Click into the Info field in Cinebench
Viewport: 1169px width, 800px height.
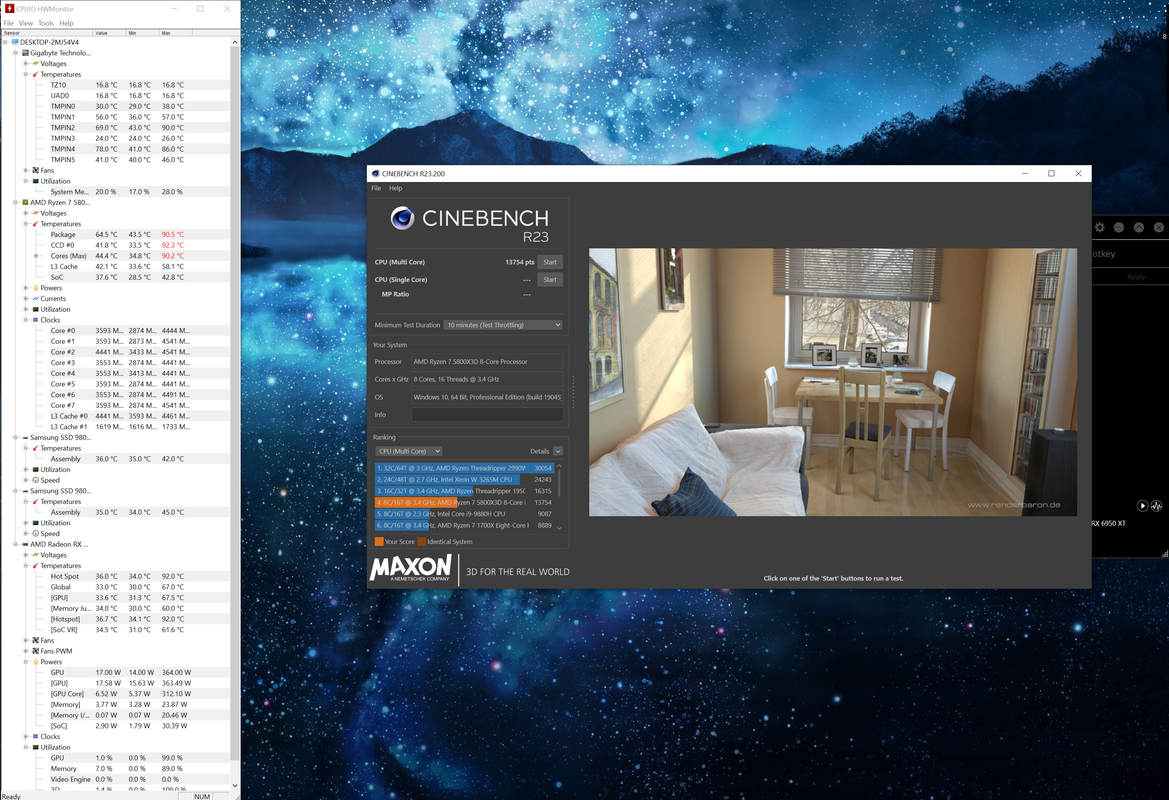tap(488, 415)
